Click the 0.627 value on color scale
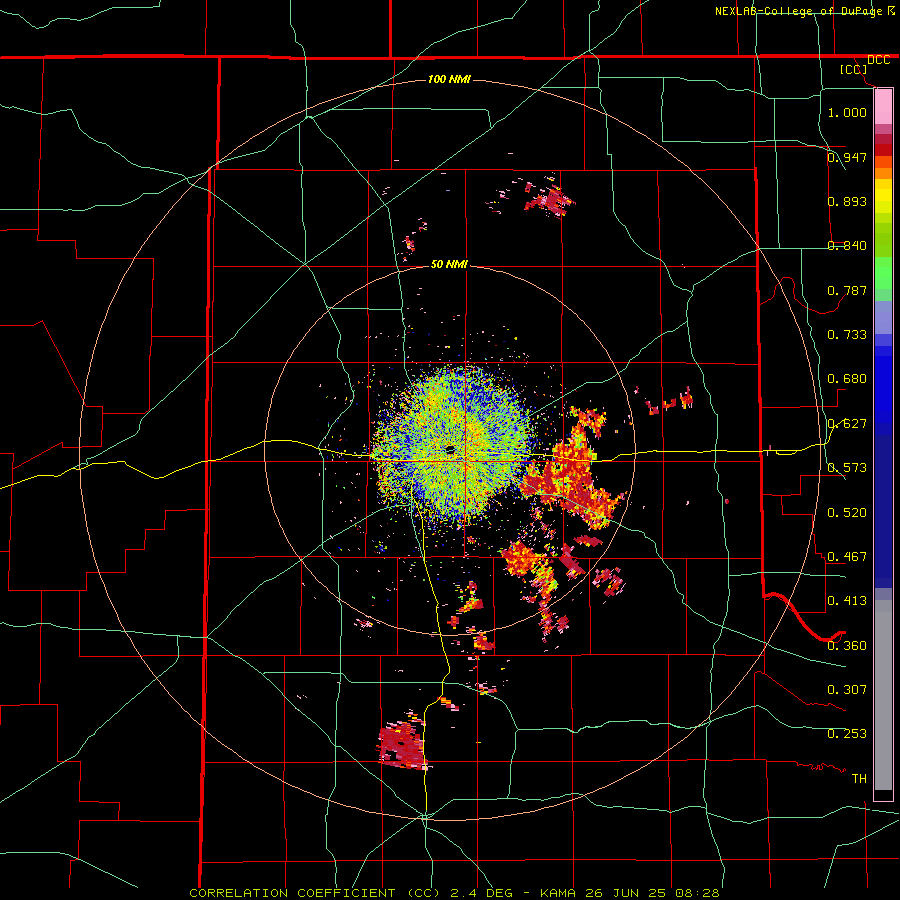 point(847,424)
